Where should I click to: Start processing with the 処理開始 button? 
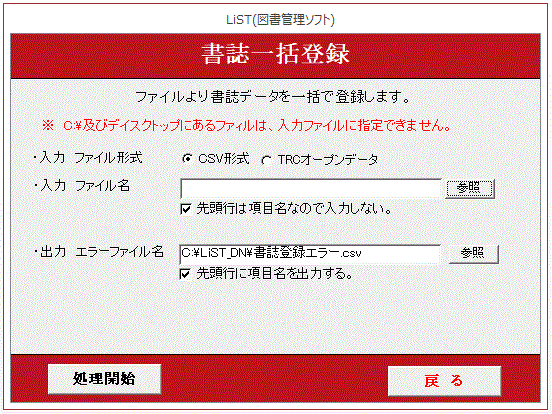[105, 379]
